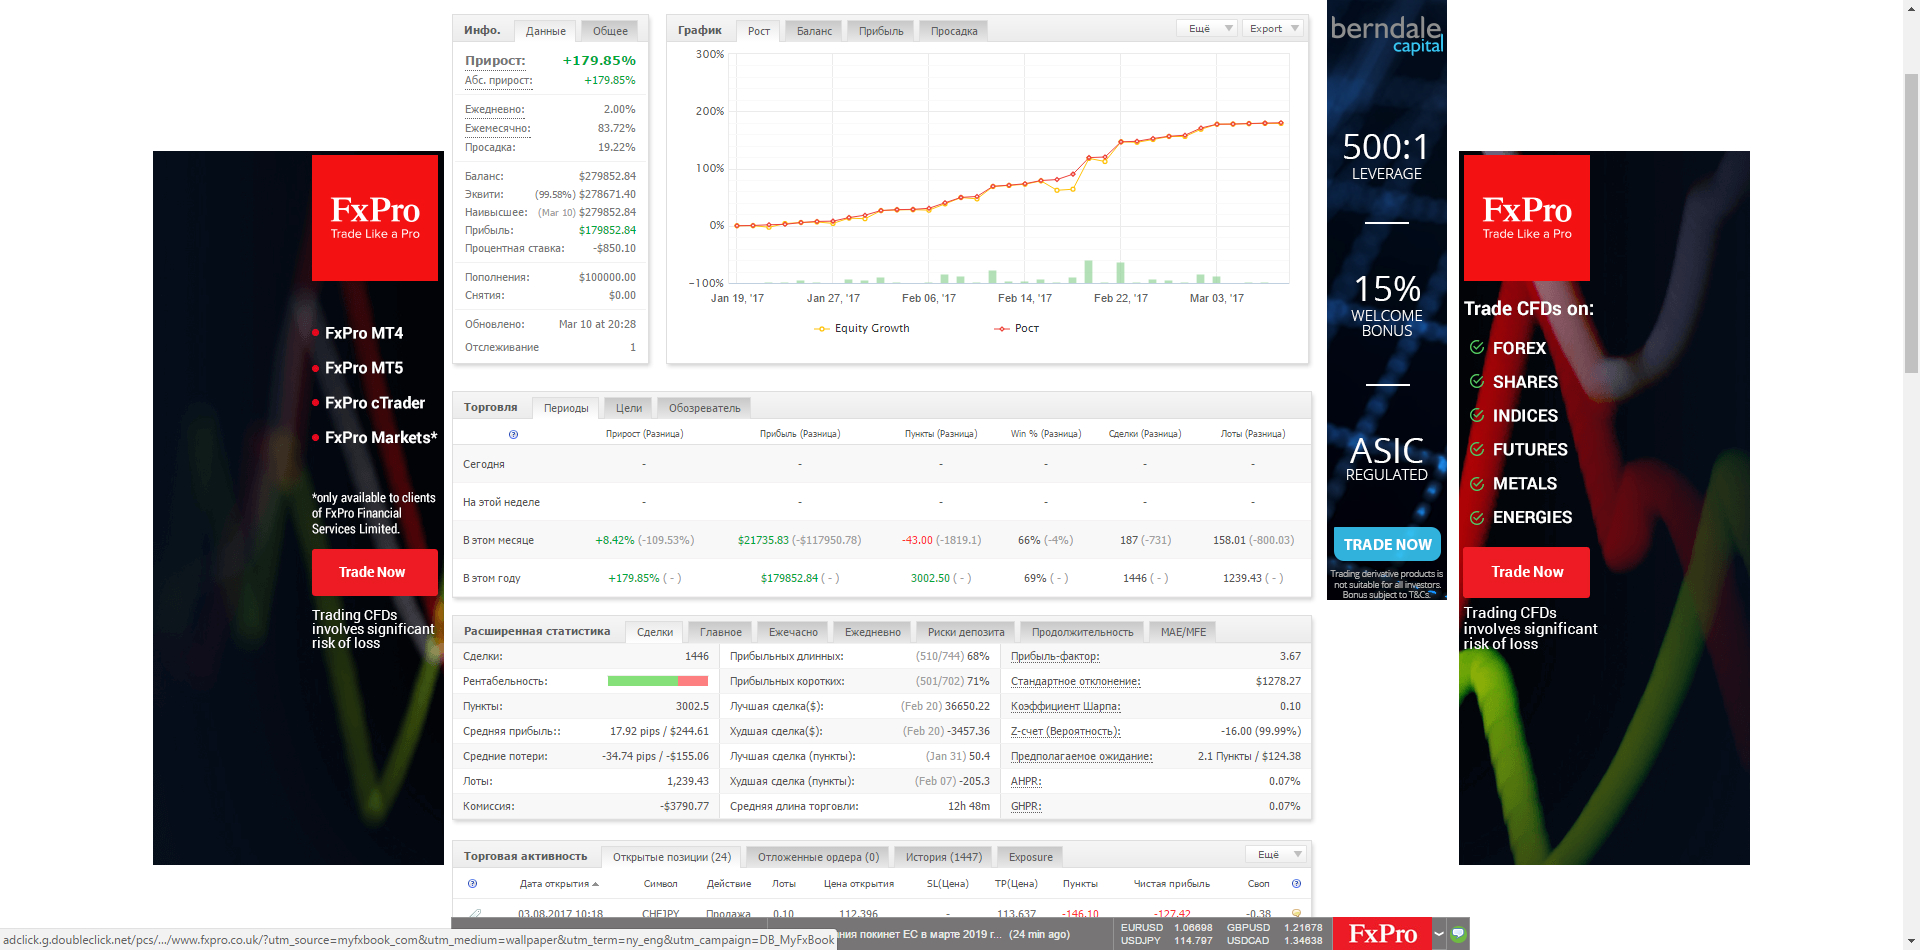Open the Ещё dropdown in trading activity
The image size is (1920, 950).
1276,854
